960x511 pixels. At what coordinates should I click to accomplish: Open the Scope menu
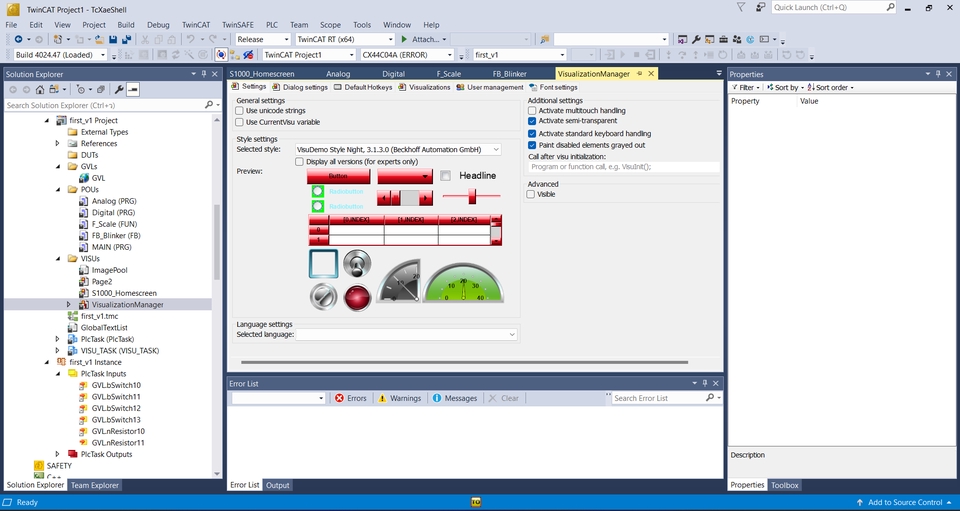(330, 25)
